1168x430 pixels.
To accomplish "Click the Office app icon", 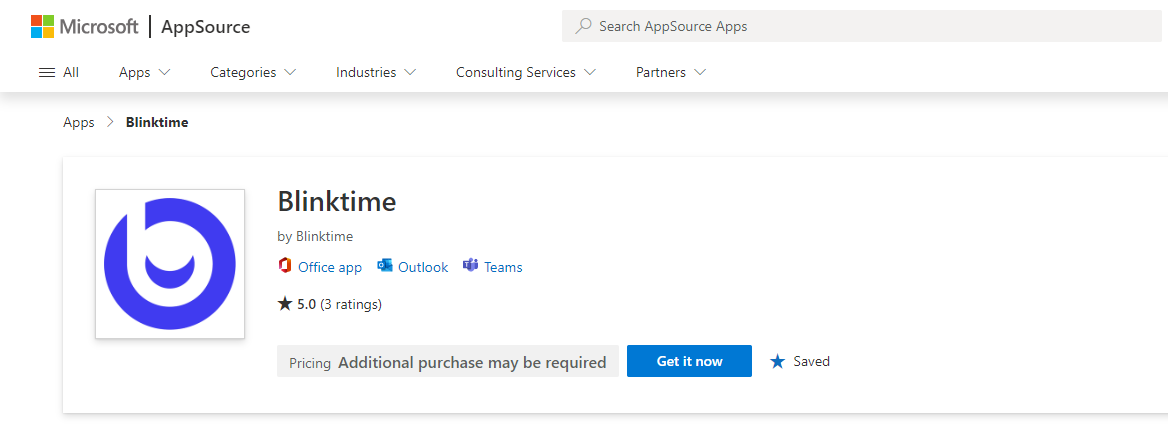I will click(x=284, y=266).
